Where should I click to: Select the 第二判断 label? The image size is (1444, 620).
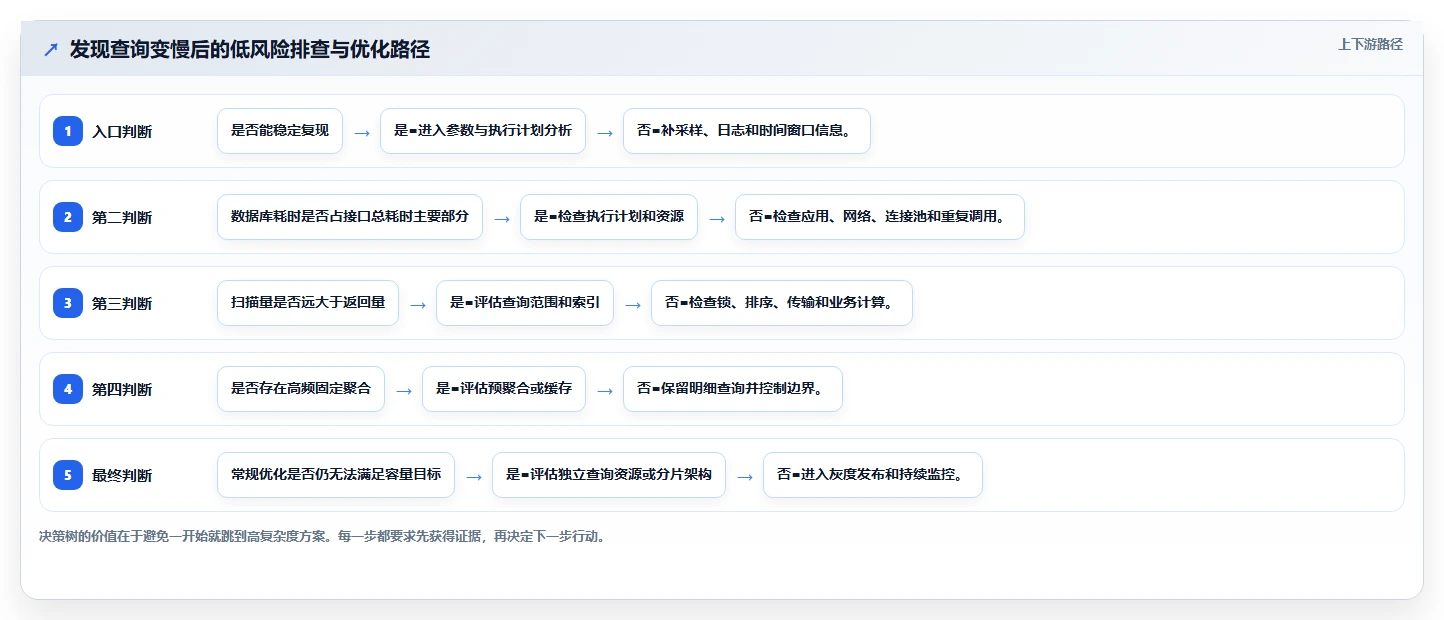coord(122,217)
